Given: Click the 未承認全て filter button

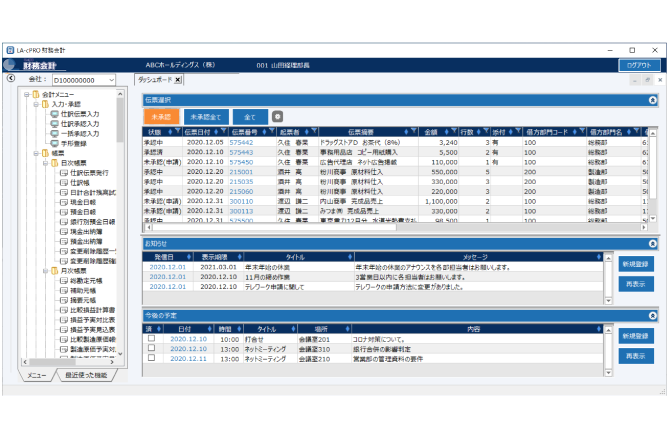Looking at the screenshot, I should click(x=206, y=117).
